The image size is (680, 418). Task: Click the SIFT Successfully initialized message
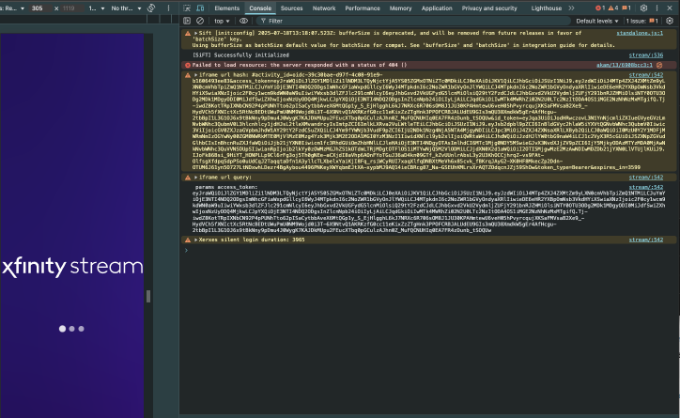pos(241,55)
